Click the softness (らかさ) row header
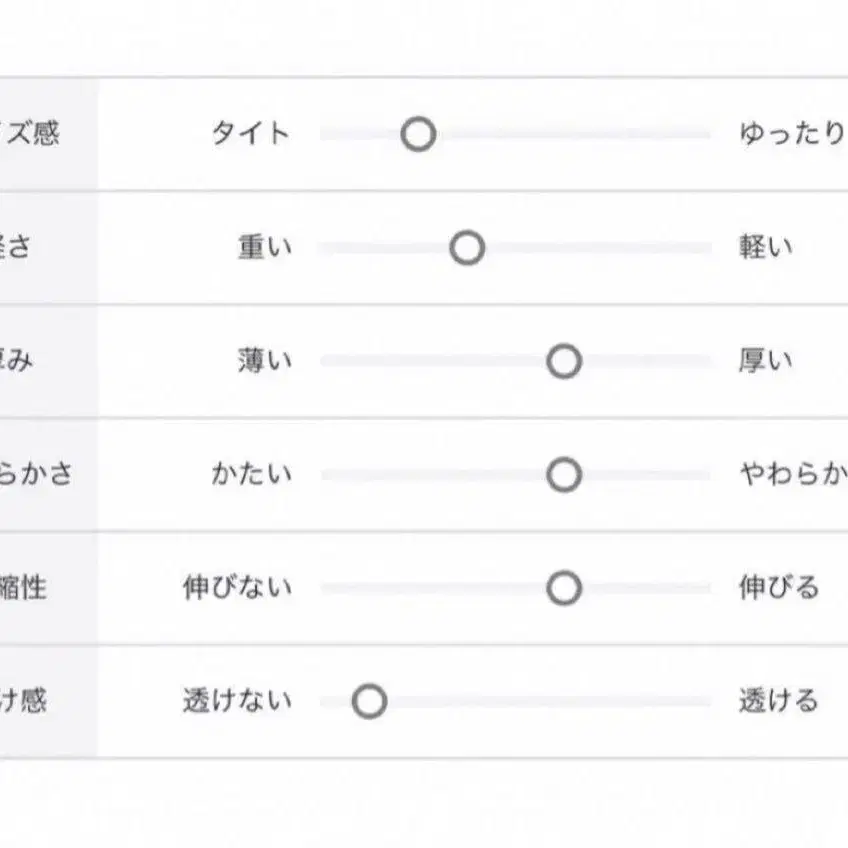The height and width of the screenshot is (848, 848). tap(40, 474)
